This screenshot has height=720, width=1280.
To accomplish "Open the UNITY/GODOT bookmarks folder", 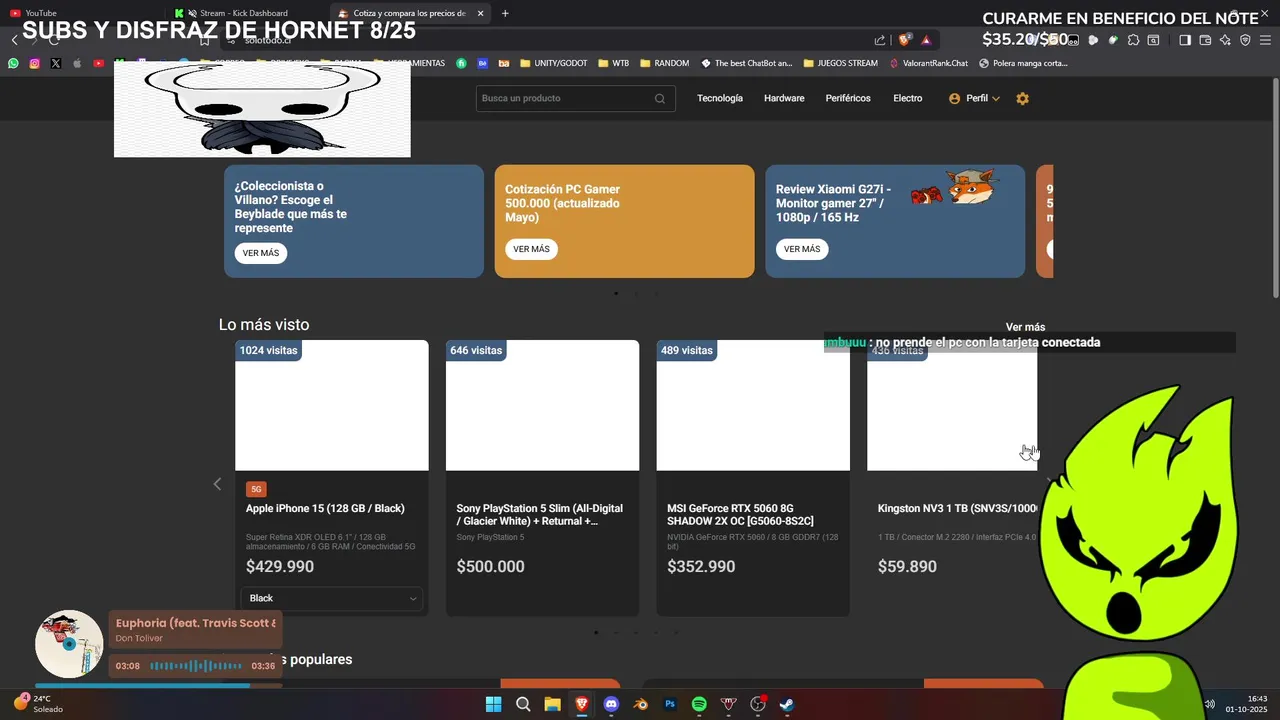I will tap(552, 63).
